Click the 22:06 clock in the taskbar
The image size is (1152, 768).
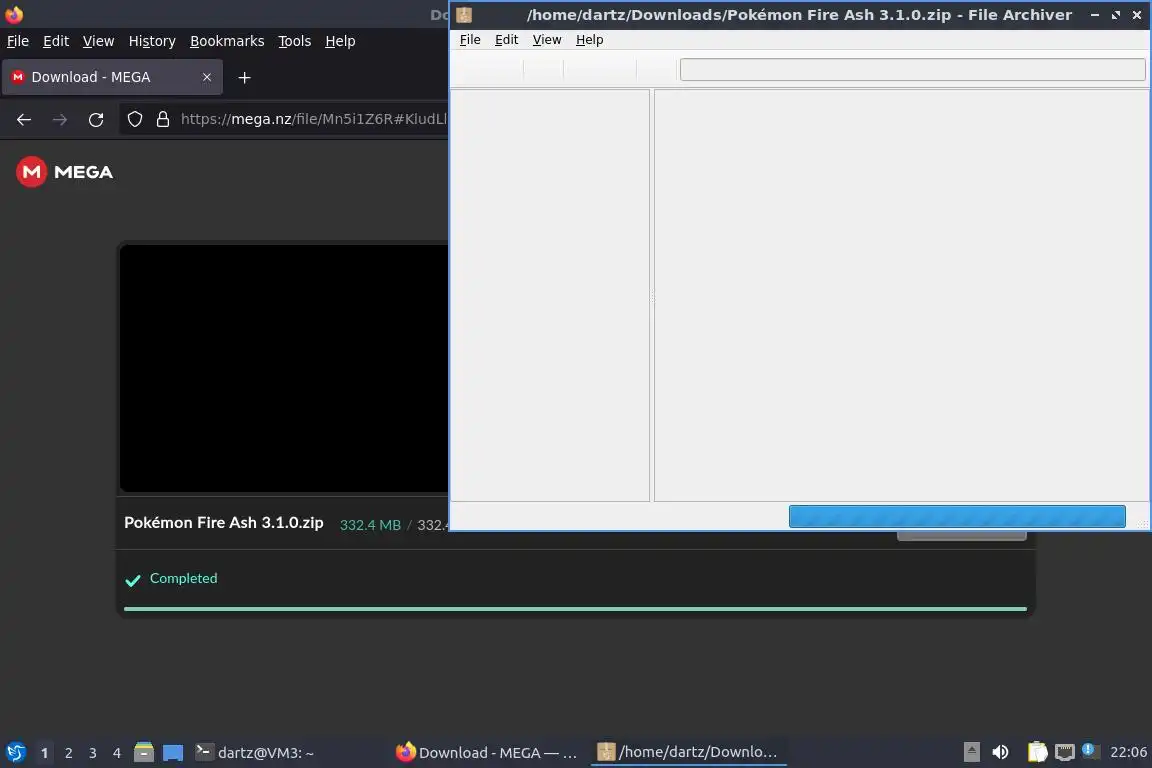(1128, 752)
